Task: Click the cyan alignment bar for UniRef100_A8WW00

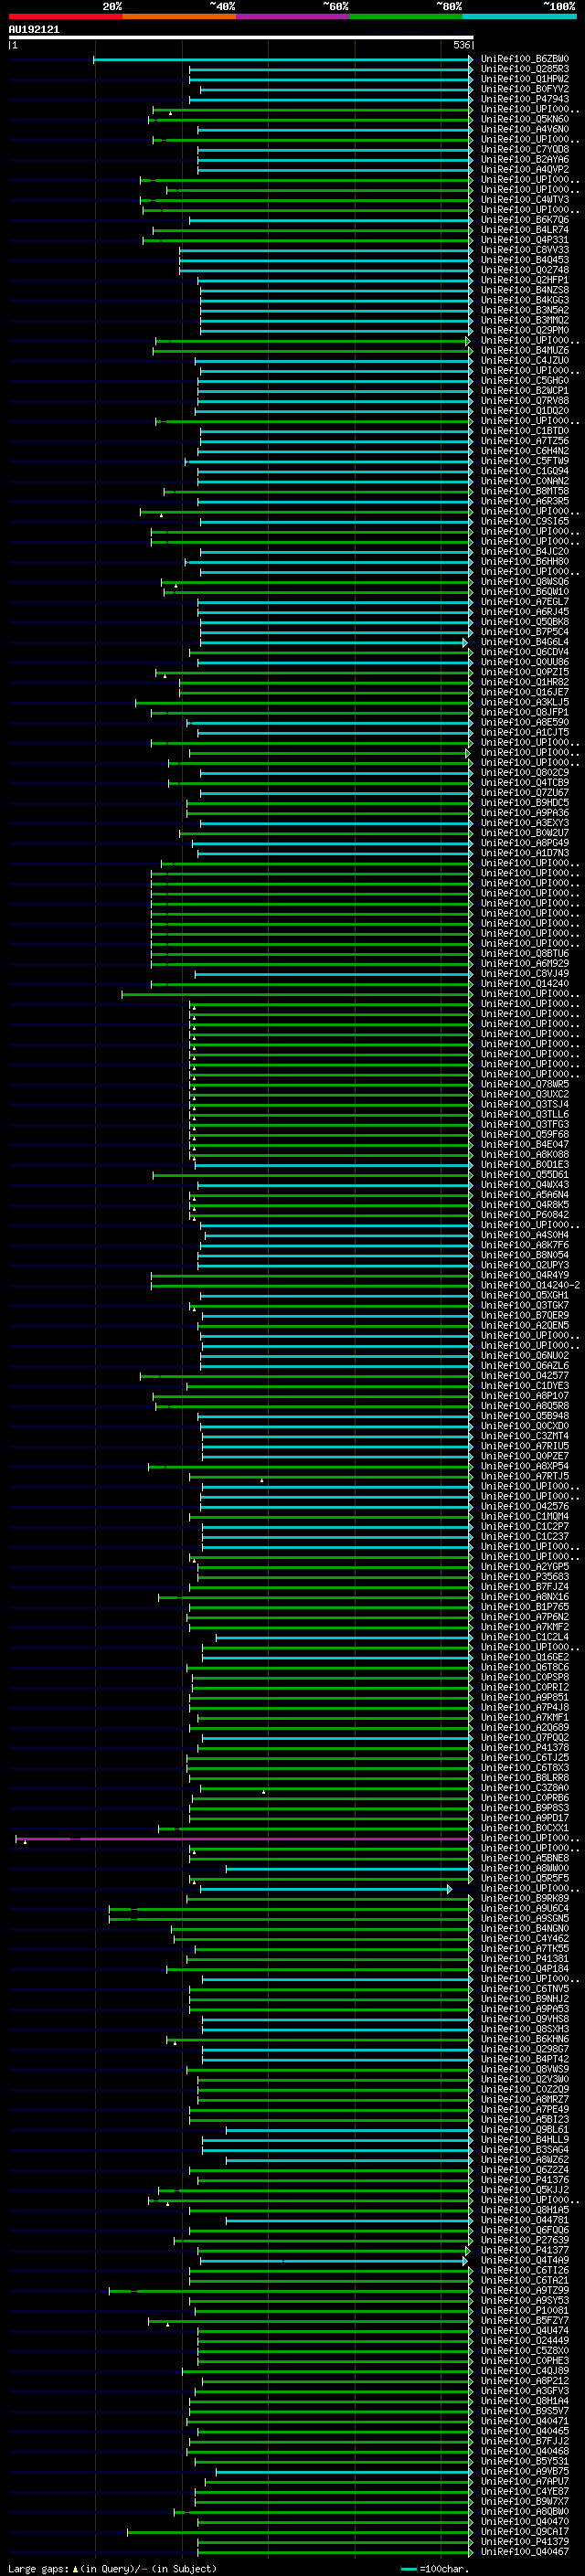Action: point(348,1867)
